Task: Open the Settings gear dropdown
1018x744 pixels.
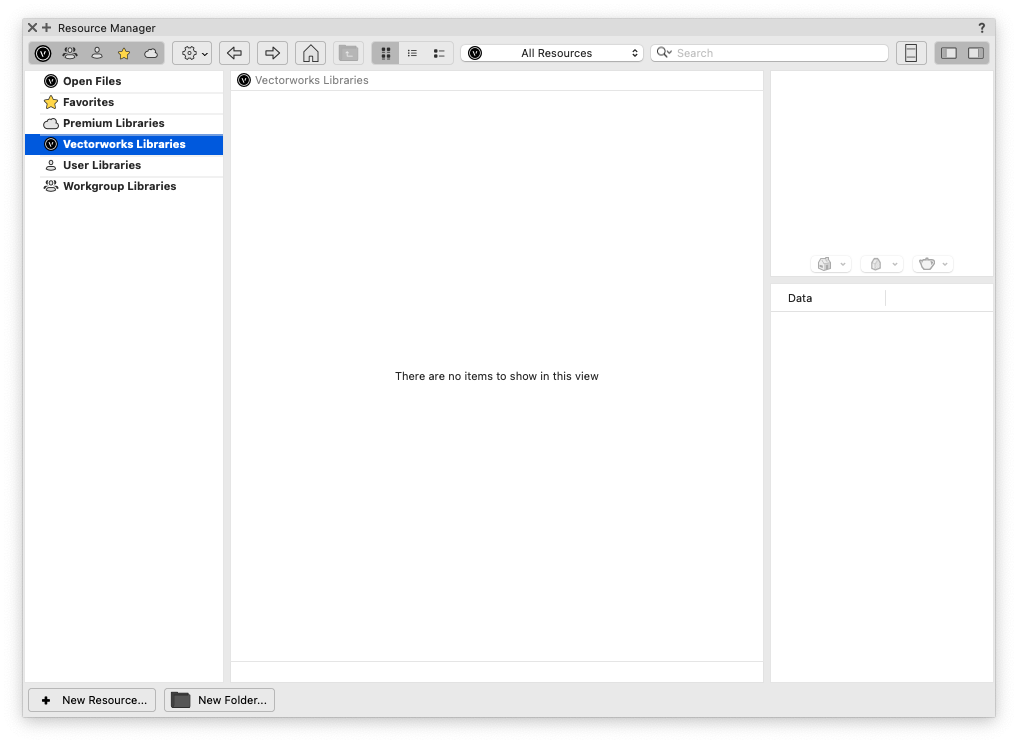Action: point(191,52)
